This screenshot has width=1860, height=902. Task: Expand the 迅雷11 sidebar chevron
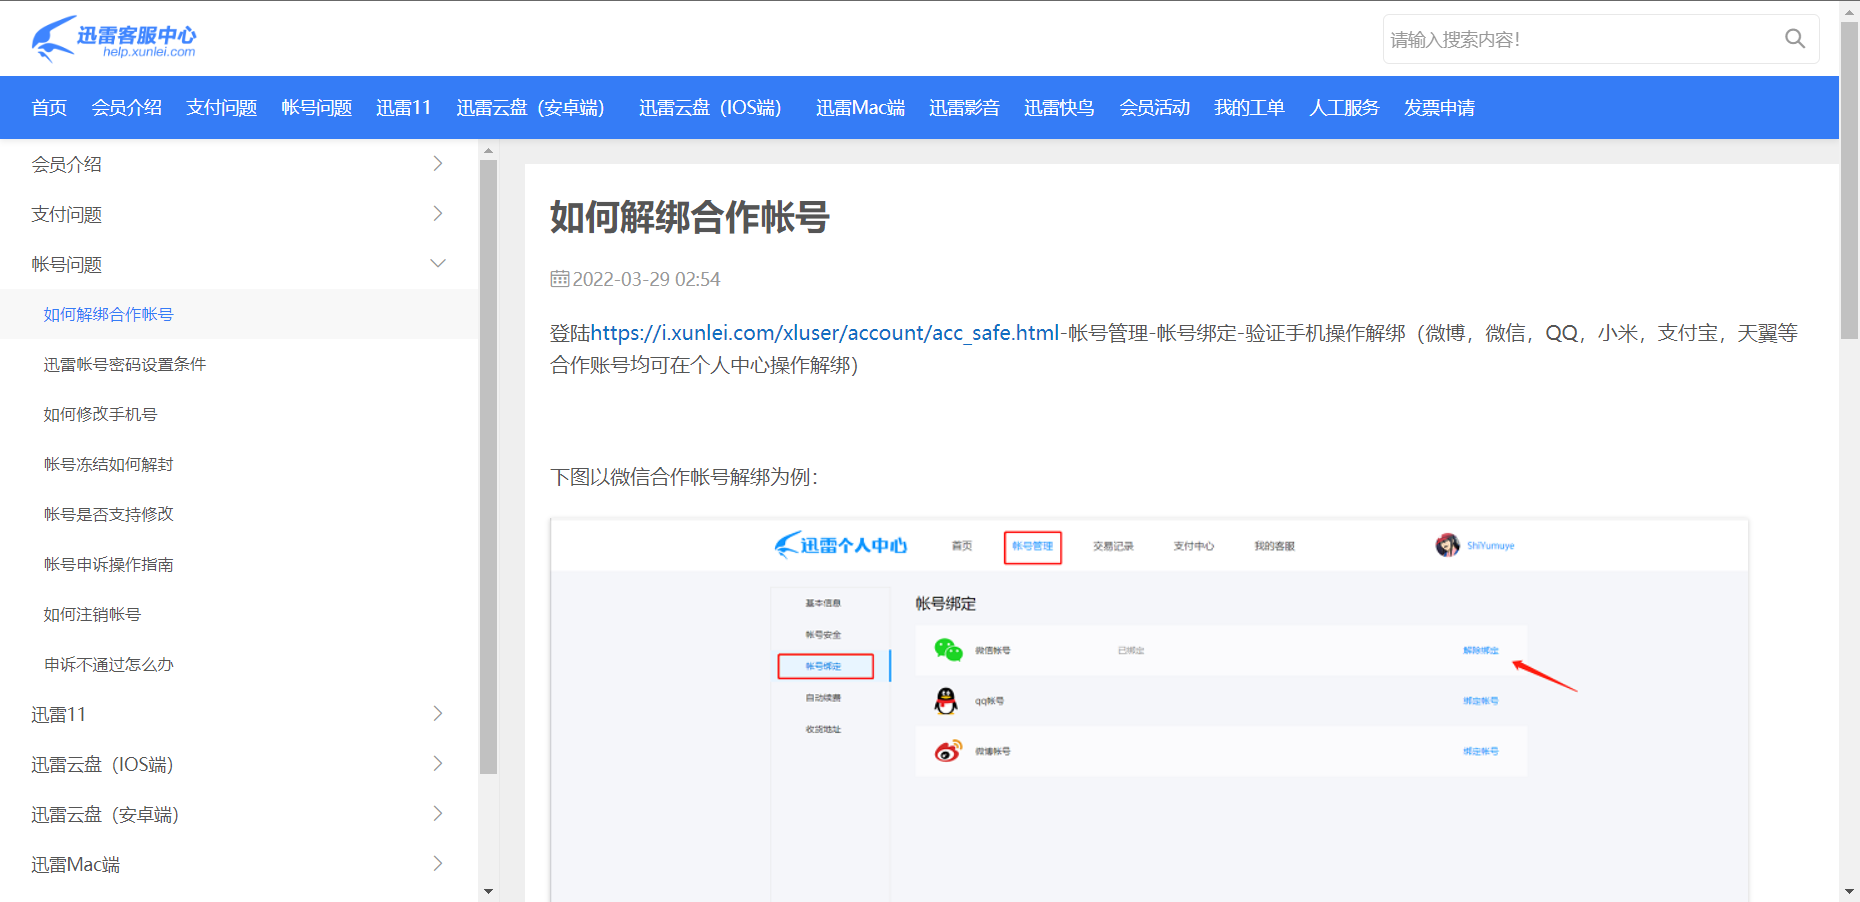437,713
